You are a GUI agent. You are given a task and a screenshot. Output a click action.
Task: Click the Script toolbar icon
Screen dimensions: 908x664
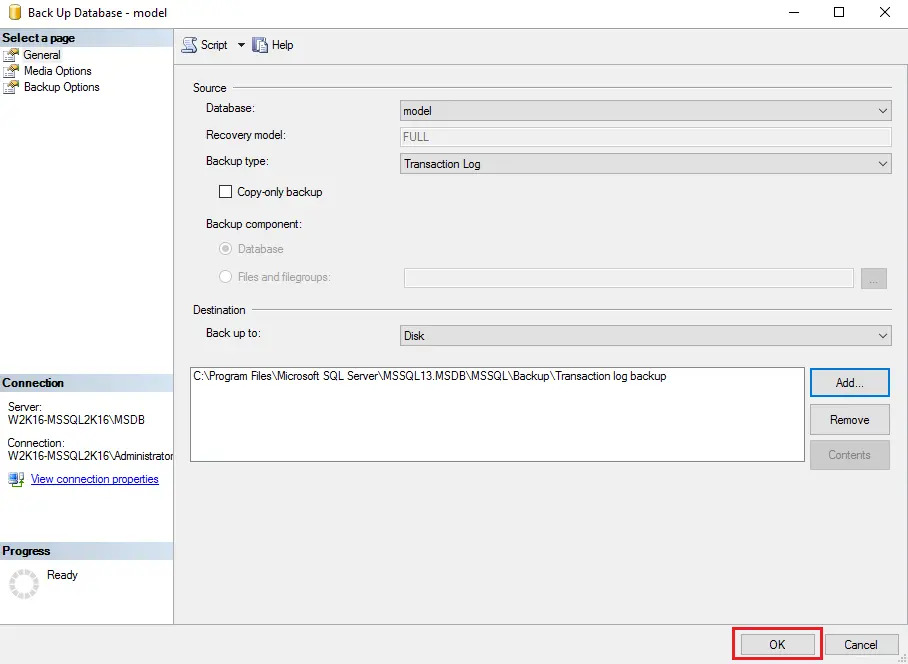[190, 45]
